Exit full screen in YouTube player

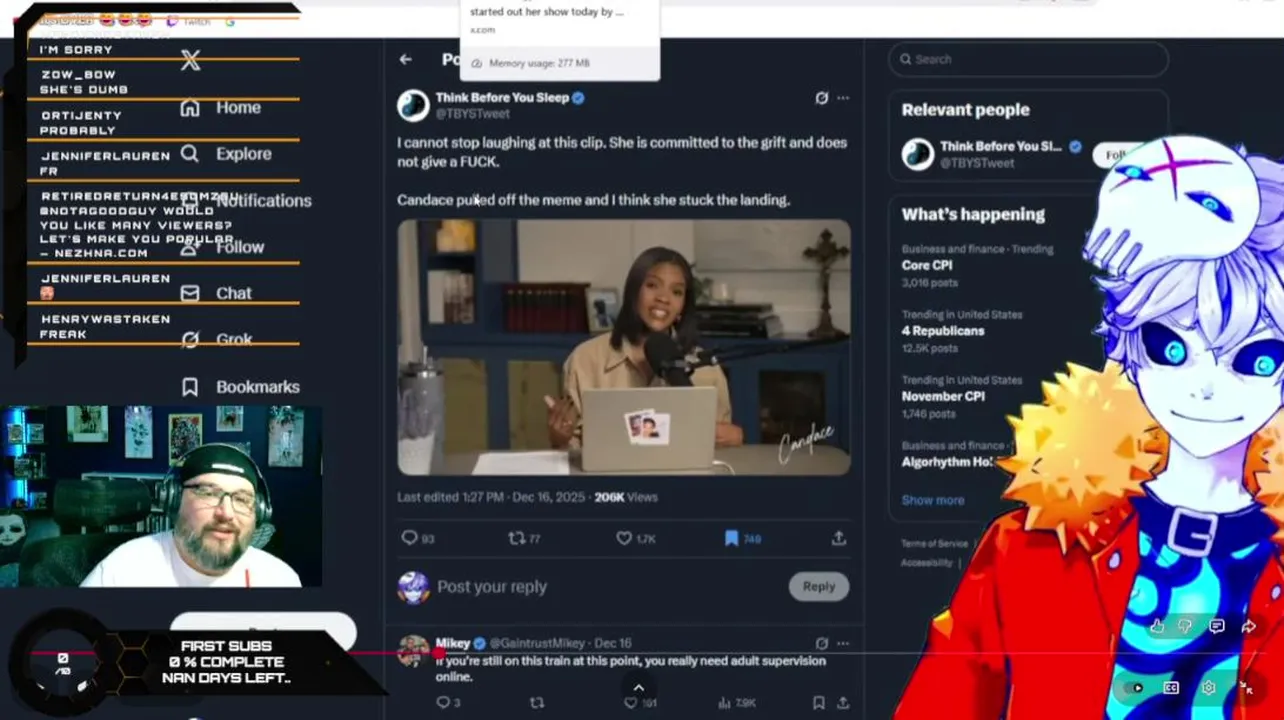click(1246, 688)
